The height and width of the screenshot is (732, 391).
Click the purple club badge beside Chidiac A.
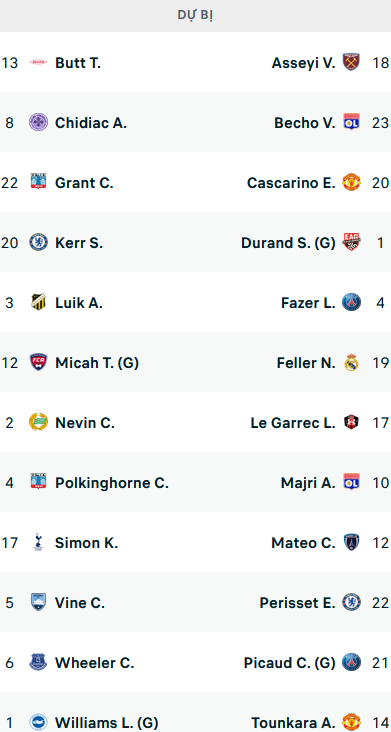[38, 122]
